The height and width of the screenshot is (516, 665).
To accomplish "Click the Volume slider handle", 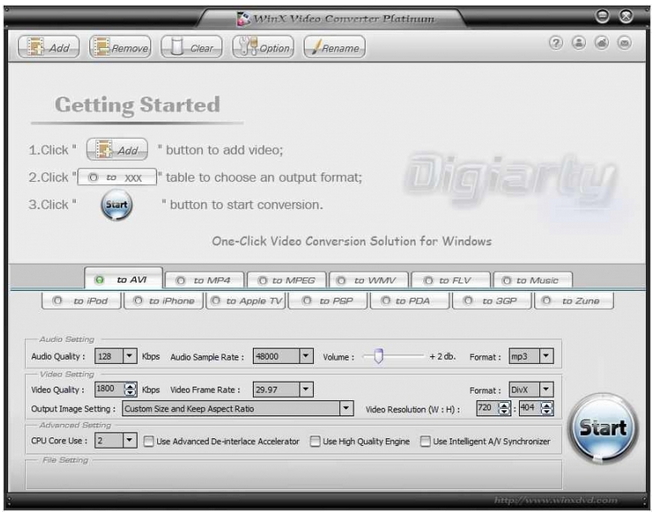I will (378, 355).
